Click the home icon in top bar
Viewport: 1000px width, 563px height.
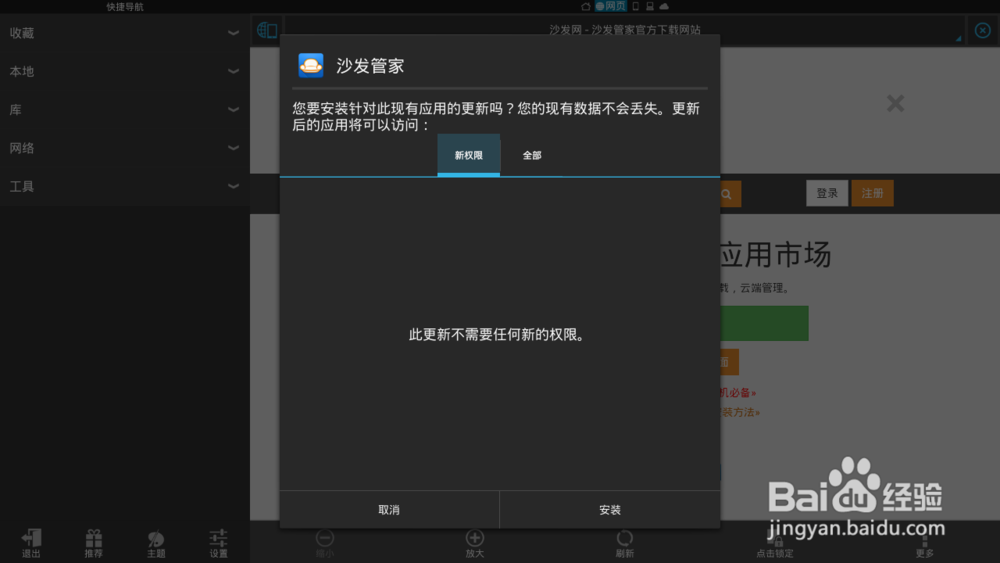pyautogui.click(x=585, y=6)
